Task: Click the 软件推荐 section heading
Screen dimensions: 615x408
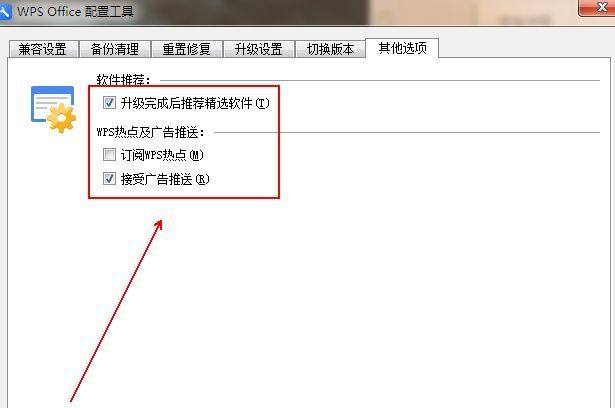Action: pos(124,80)
